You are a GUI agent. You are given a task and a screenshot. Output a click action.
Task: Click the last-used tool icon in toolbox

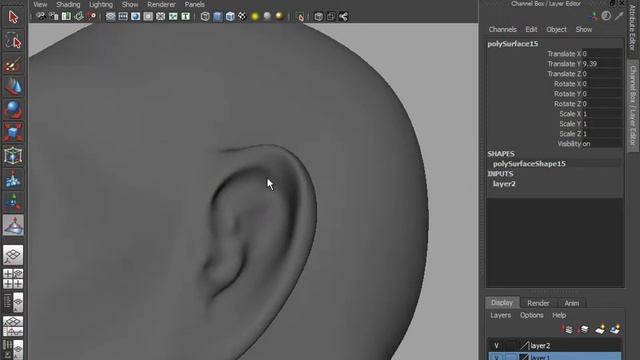tap(13, 225)
